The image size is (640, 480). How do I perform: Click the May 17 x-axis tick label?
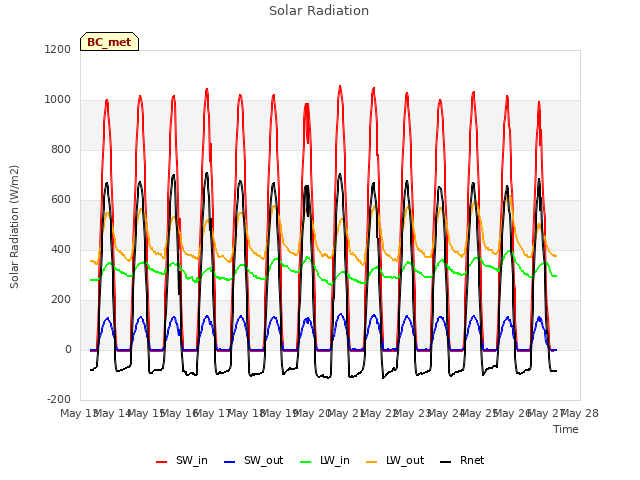point(212,413)
